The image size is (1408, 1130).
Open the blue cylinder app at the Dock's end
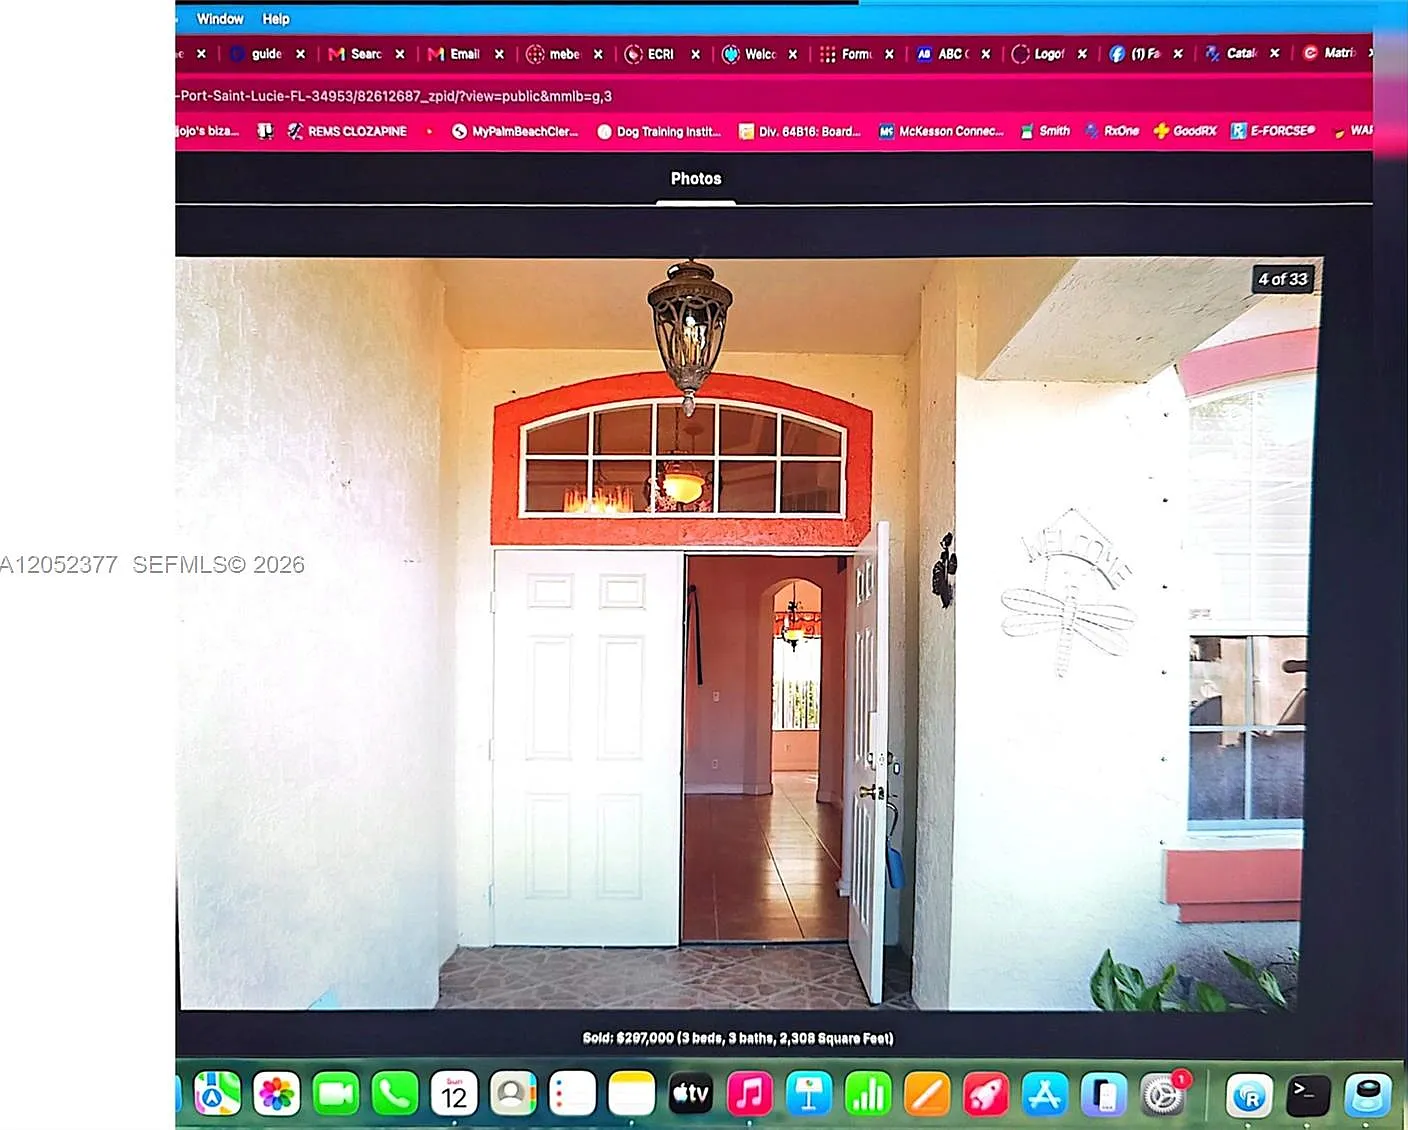(1368, 1094)
